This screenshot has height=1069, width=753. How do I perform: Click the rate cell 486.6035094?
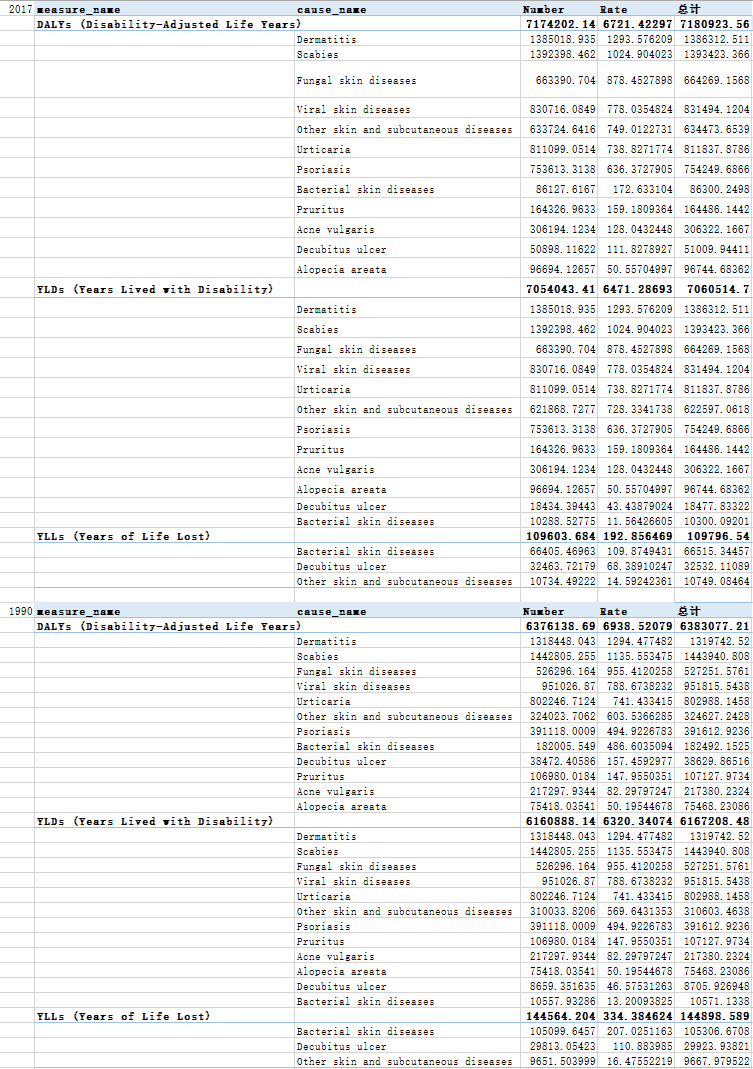639,747
